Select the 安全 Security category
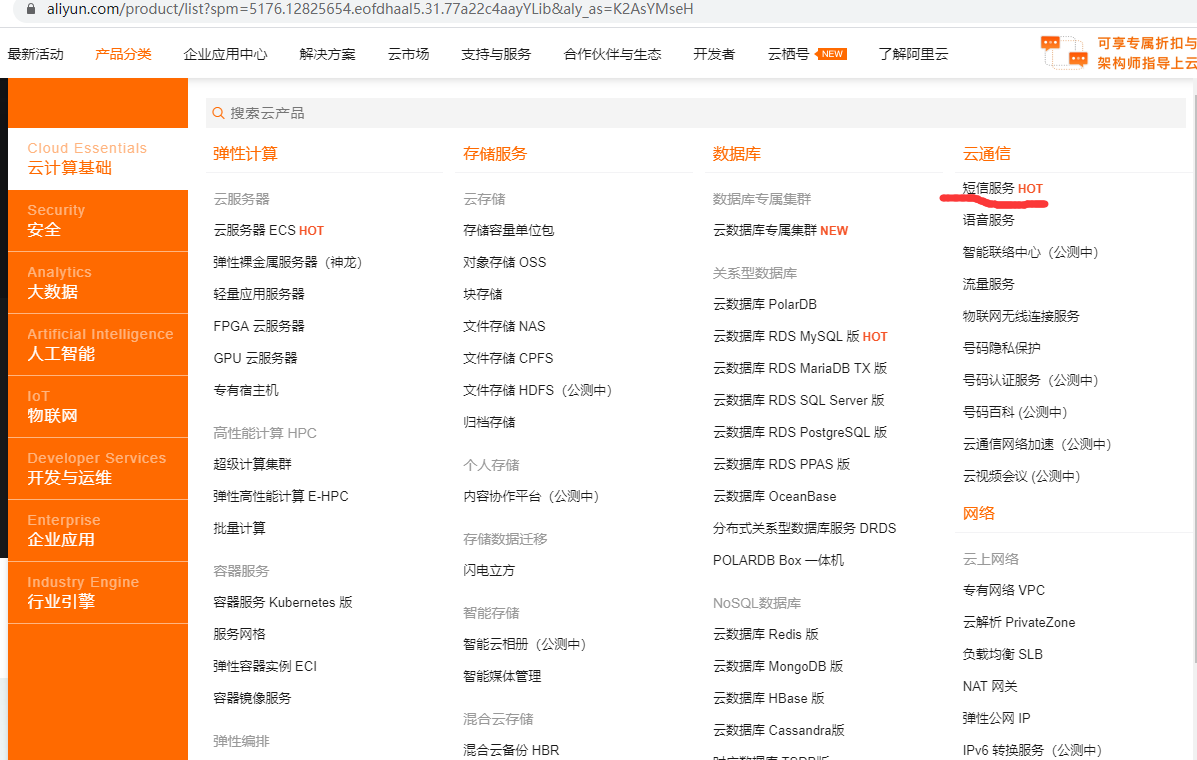The width and height of the screenshot is (1197, 760). click(98, 221)
